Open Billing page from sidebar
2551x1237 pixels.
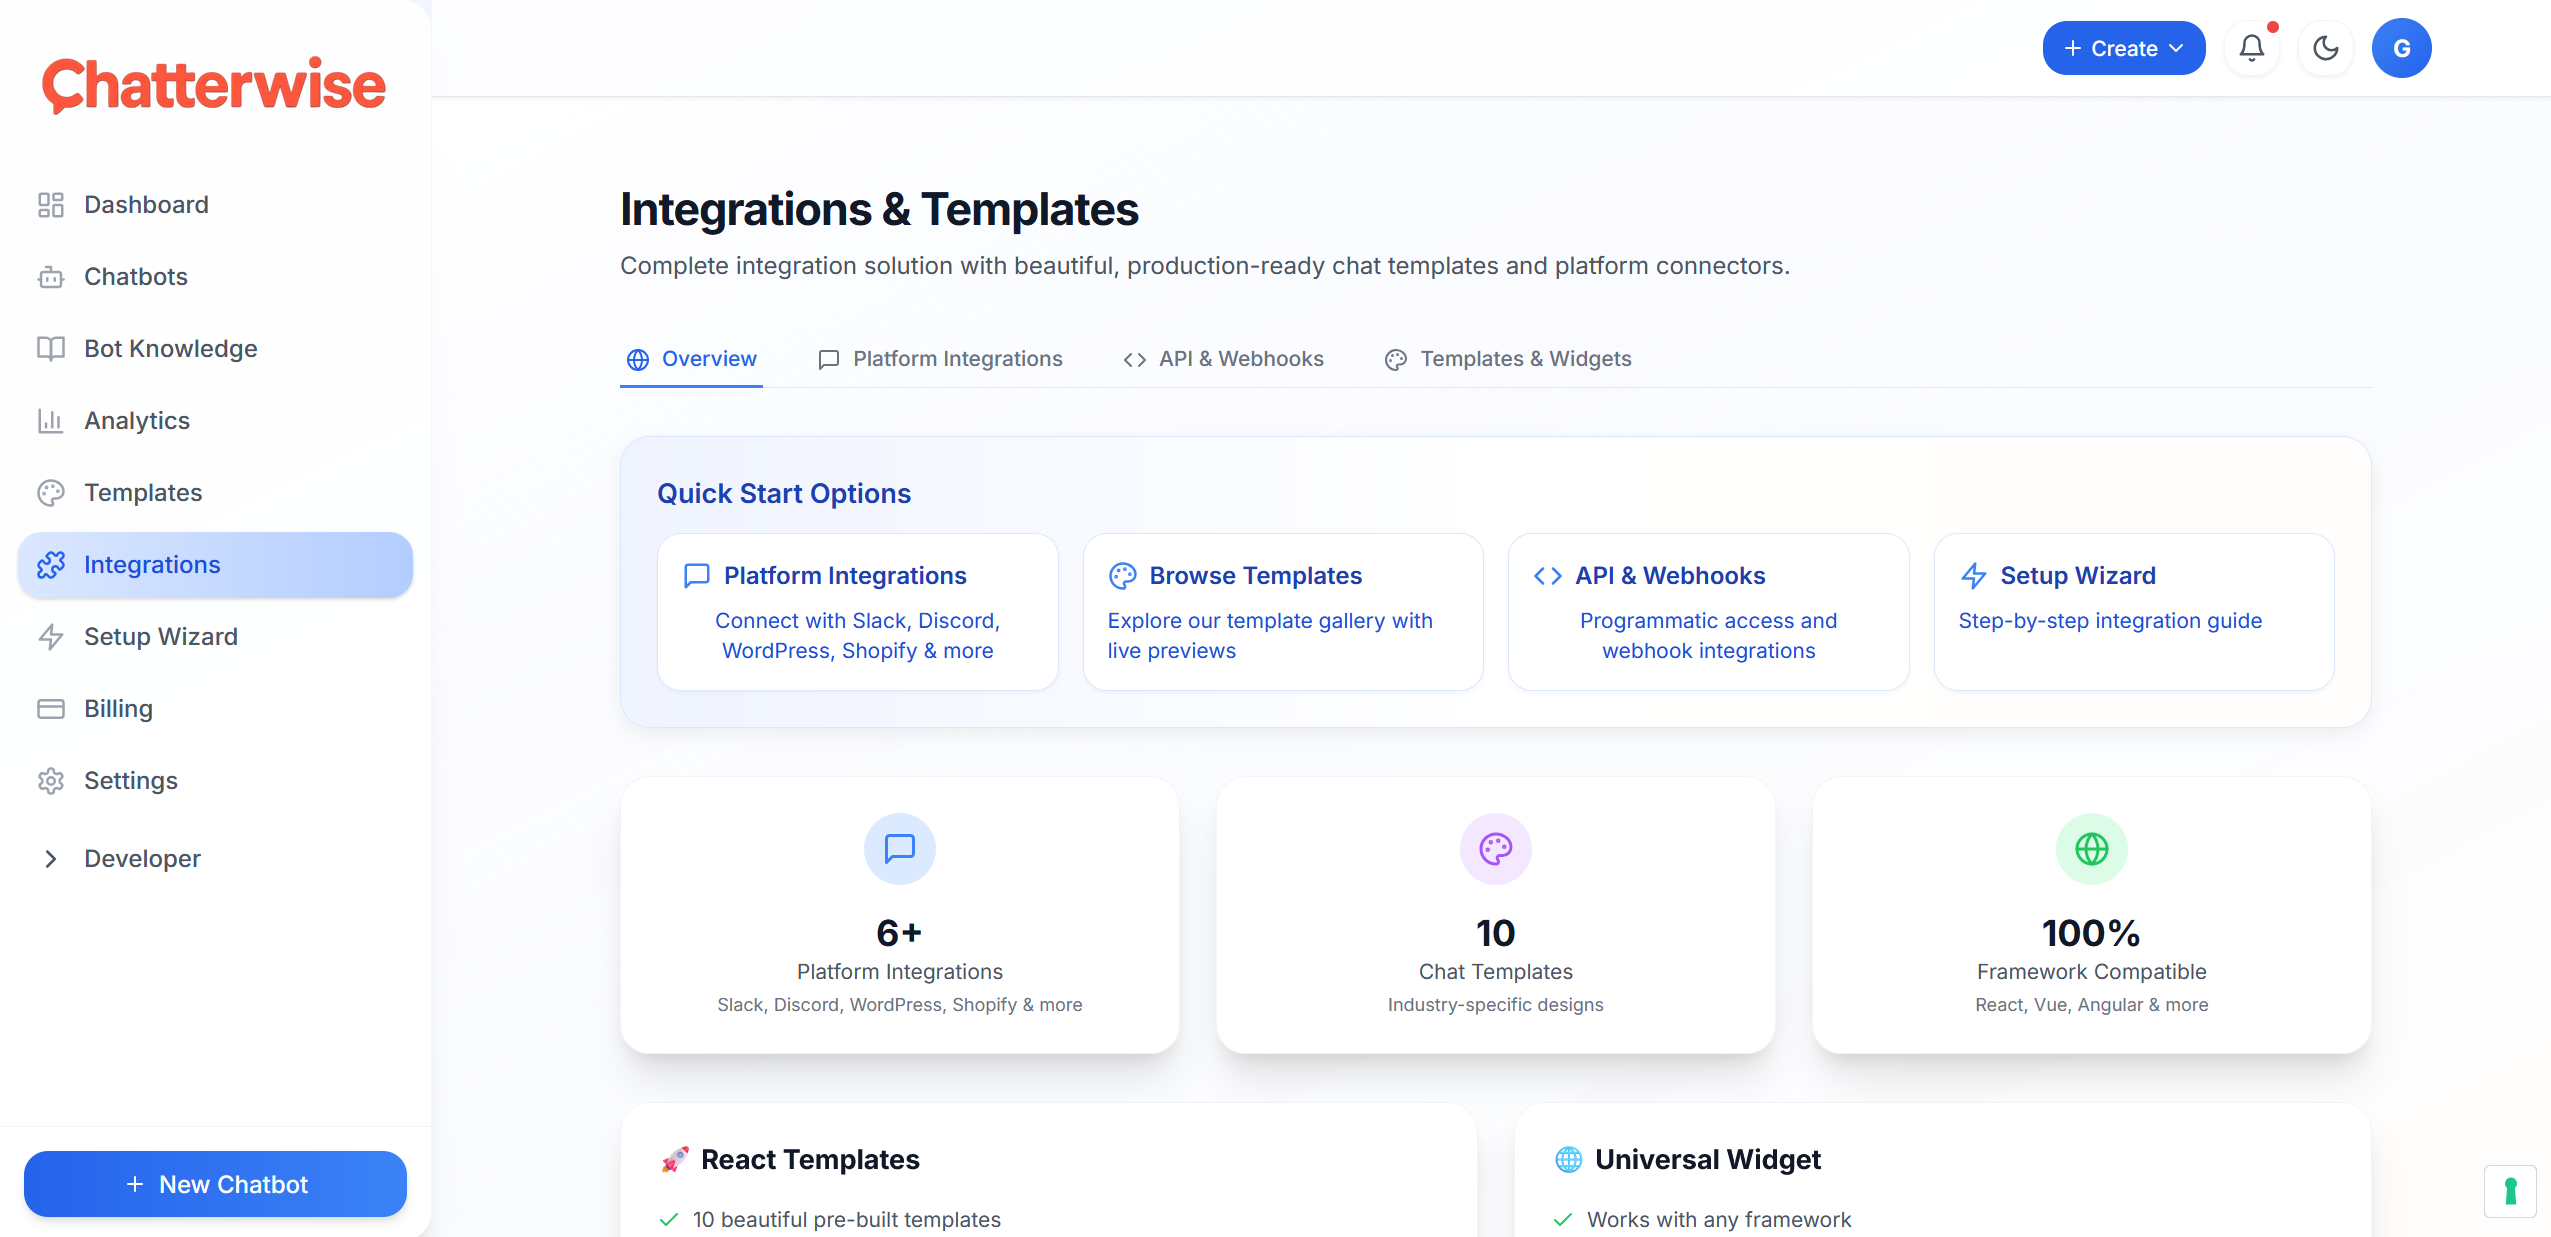118,709
